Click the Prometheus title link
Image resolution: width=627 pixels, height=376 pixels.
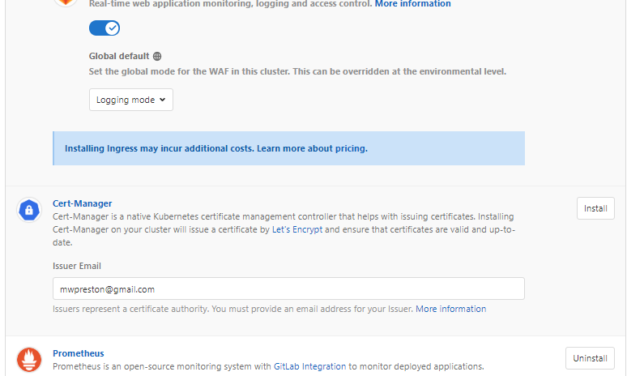click(x=78, y=354)
